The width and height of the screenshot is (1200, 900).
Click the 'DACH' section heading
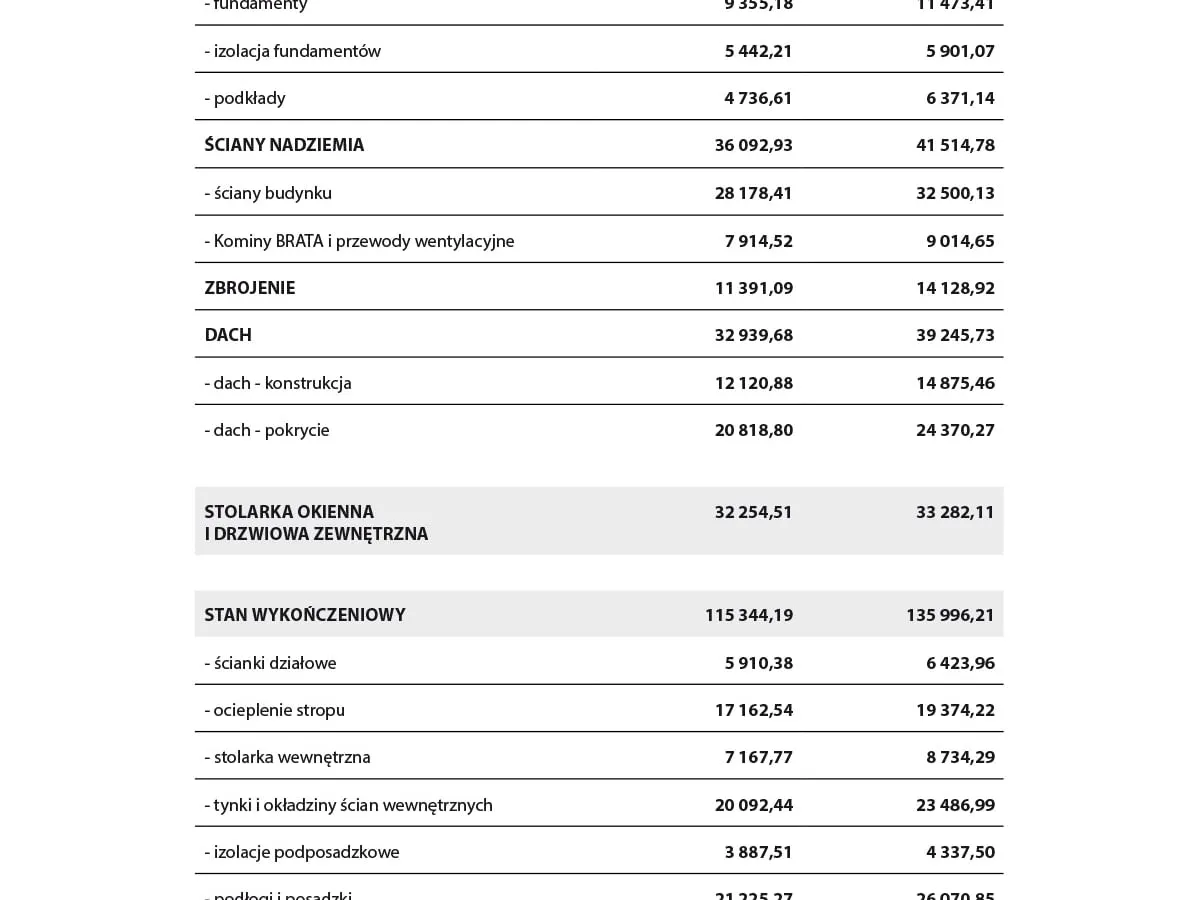pos(228,335)
